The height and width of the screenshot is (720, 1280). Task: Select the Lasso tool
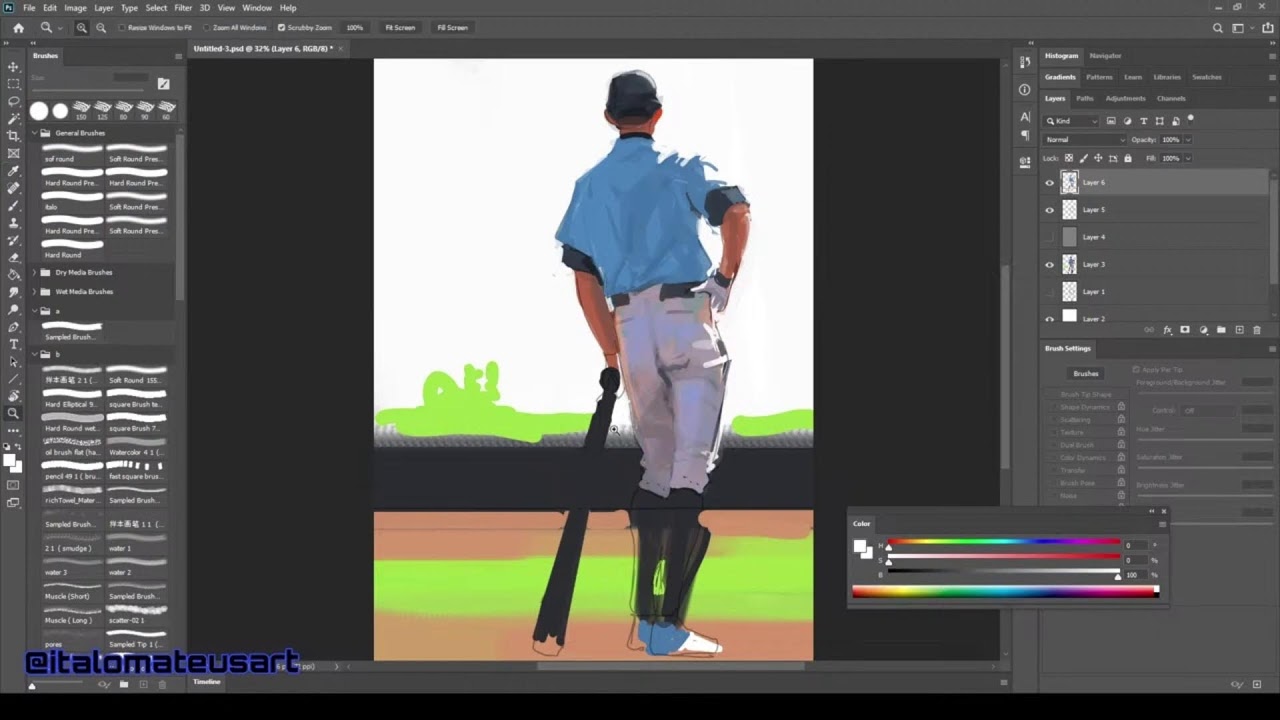coord(13,101)
